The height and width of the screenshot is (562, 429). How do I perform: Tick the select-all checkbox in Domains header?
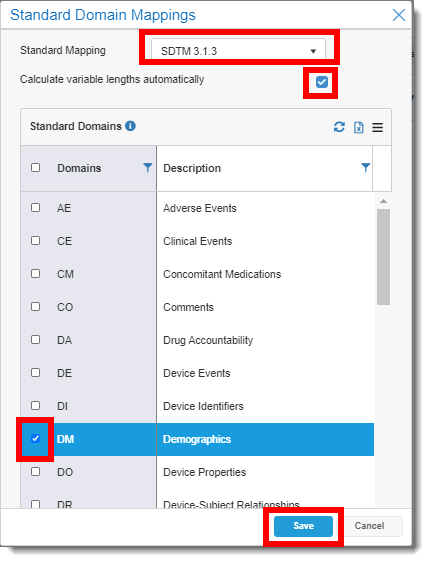point(35,167)
